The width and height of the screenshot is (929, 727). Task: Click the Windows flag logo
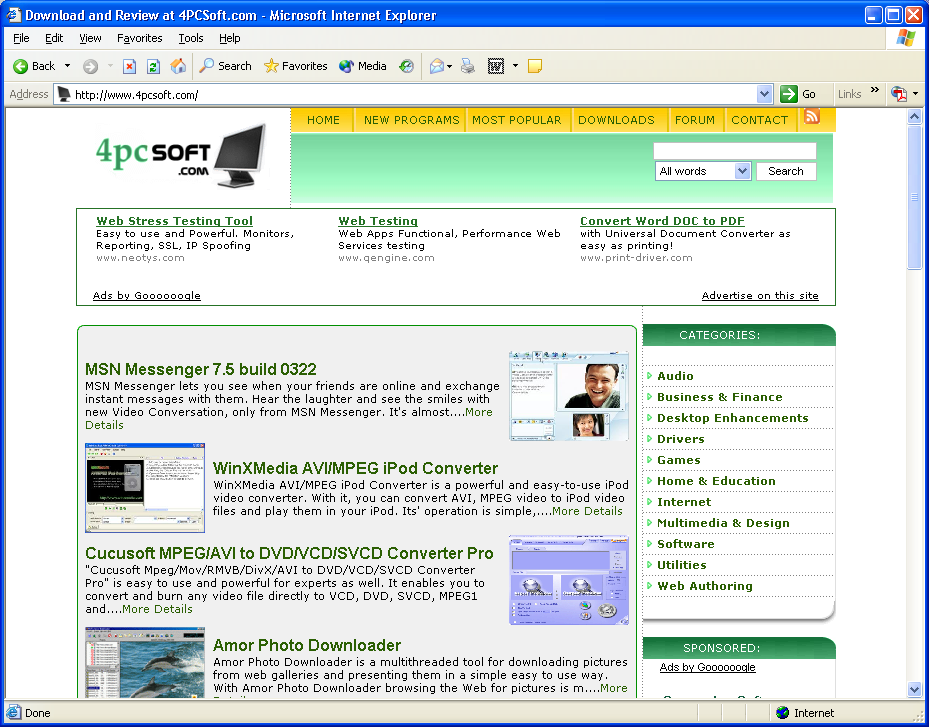905,38
